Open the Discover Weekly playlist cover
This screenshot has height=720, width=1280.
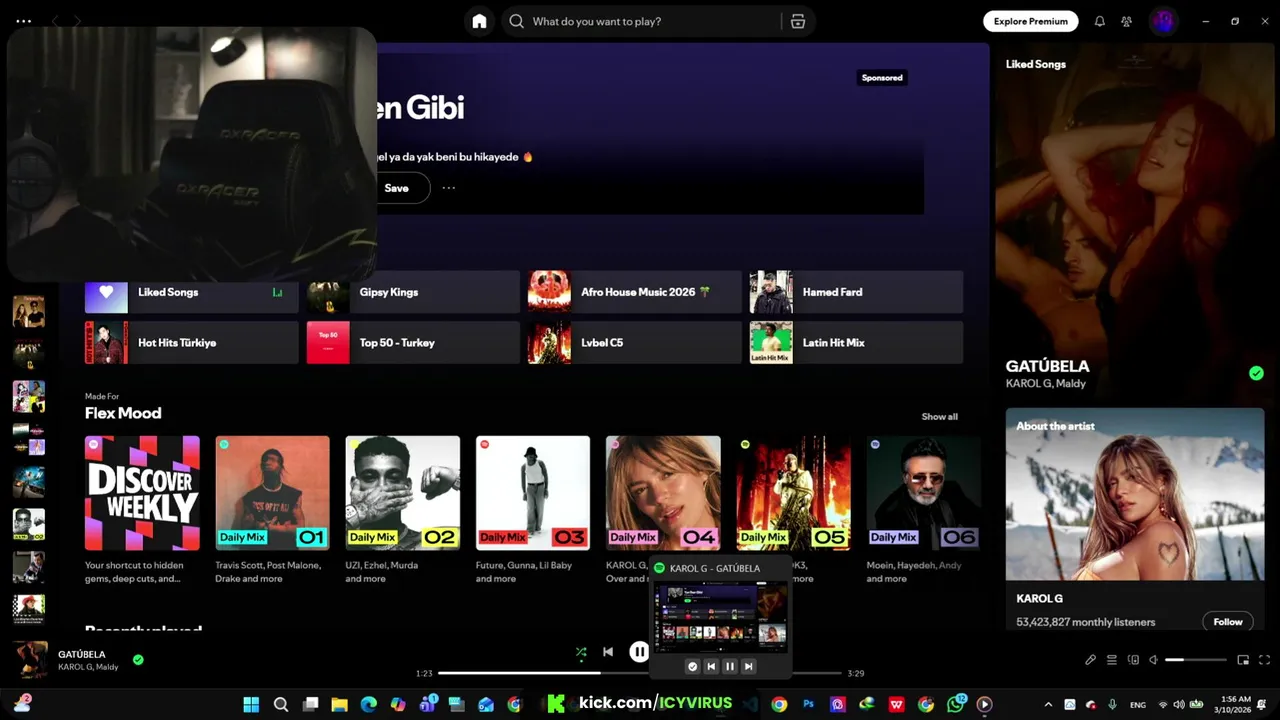pos(142,493)
